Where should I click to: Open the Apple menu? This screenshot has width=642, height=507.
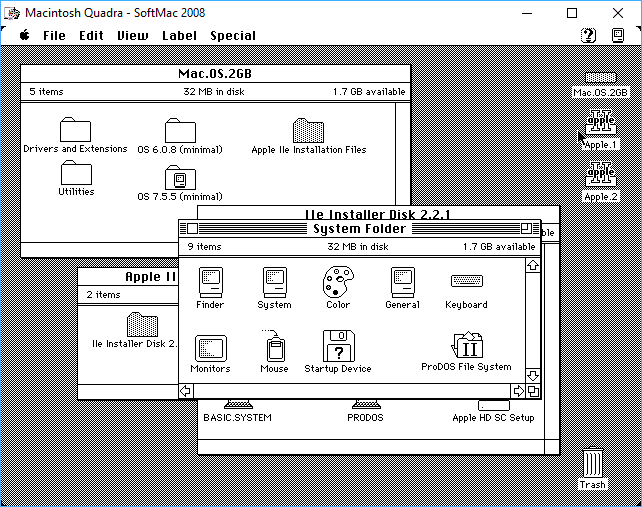click(25, 35)
